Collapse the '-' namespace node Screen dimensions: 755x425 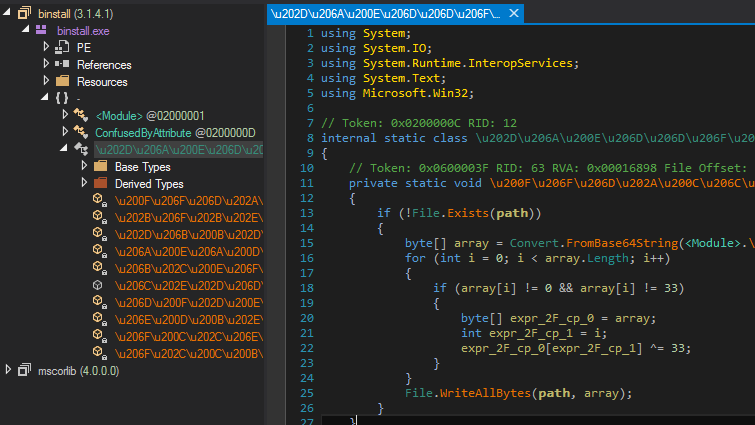tap(44, 97)
